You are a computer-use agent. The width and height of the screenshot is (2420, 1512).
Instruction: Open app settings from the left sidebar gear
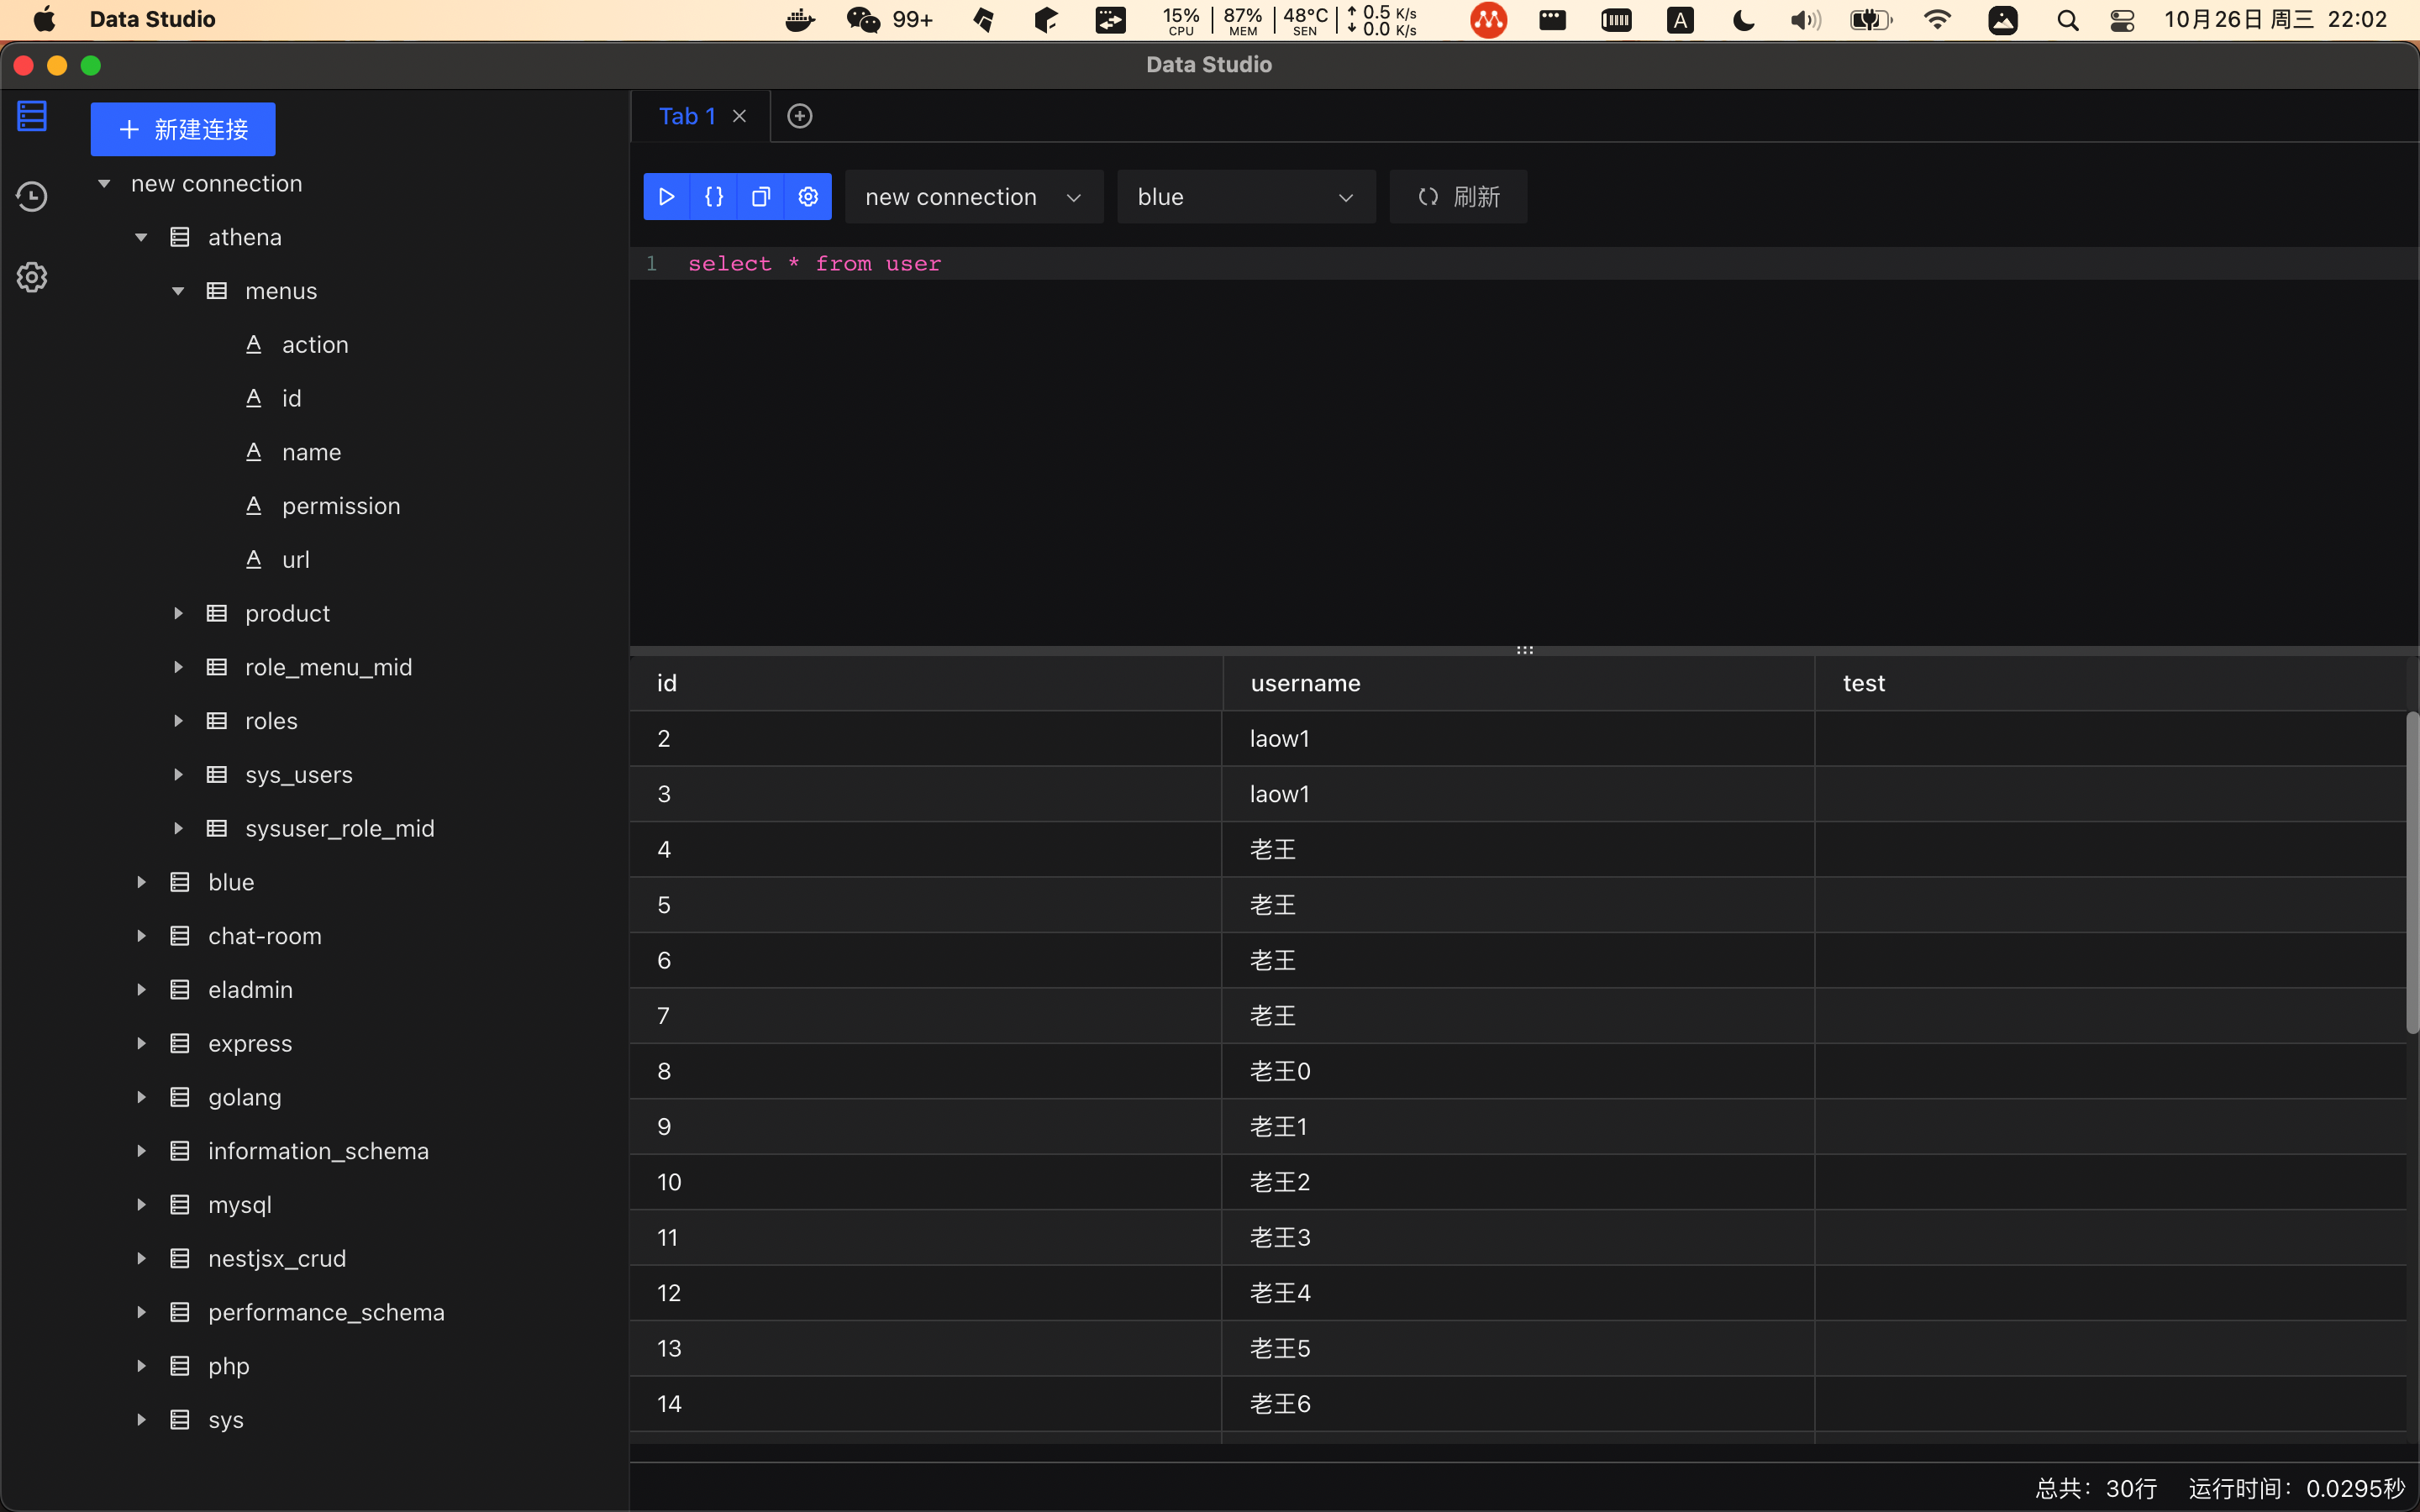(x=31, y=277)
